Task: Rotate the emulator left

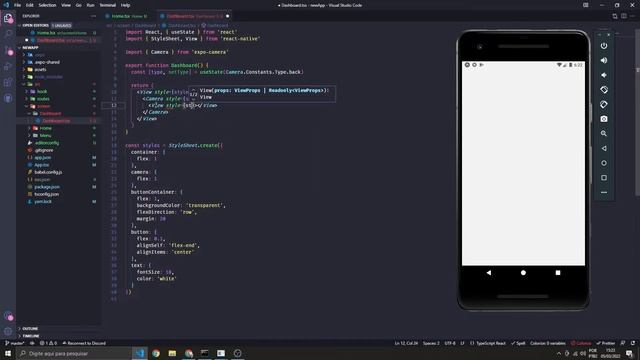Action: 604,90
